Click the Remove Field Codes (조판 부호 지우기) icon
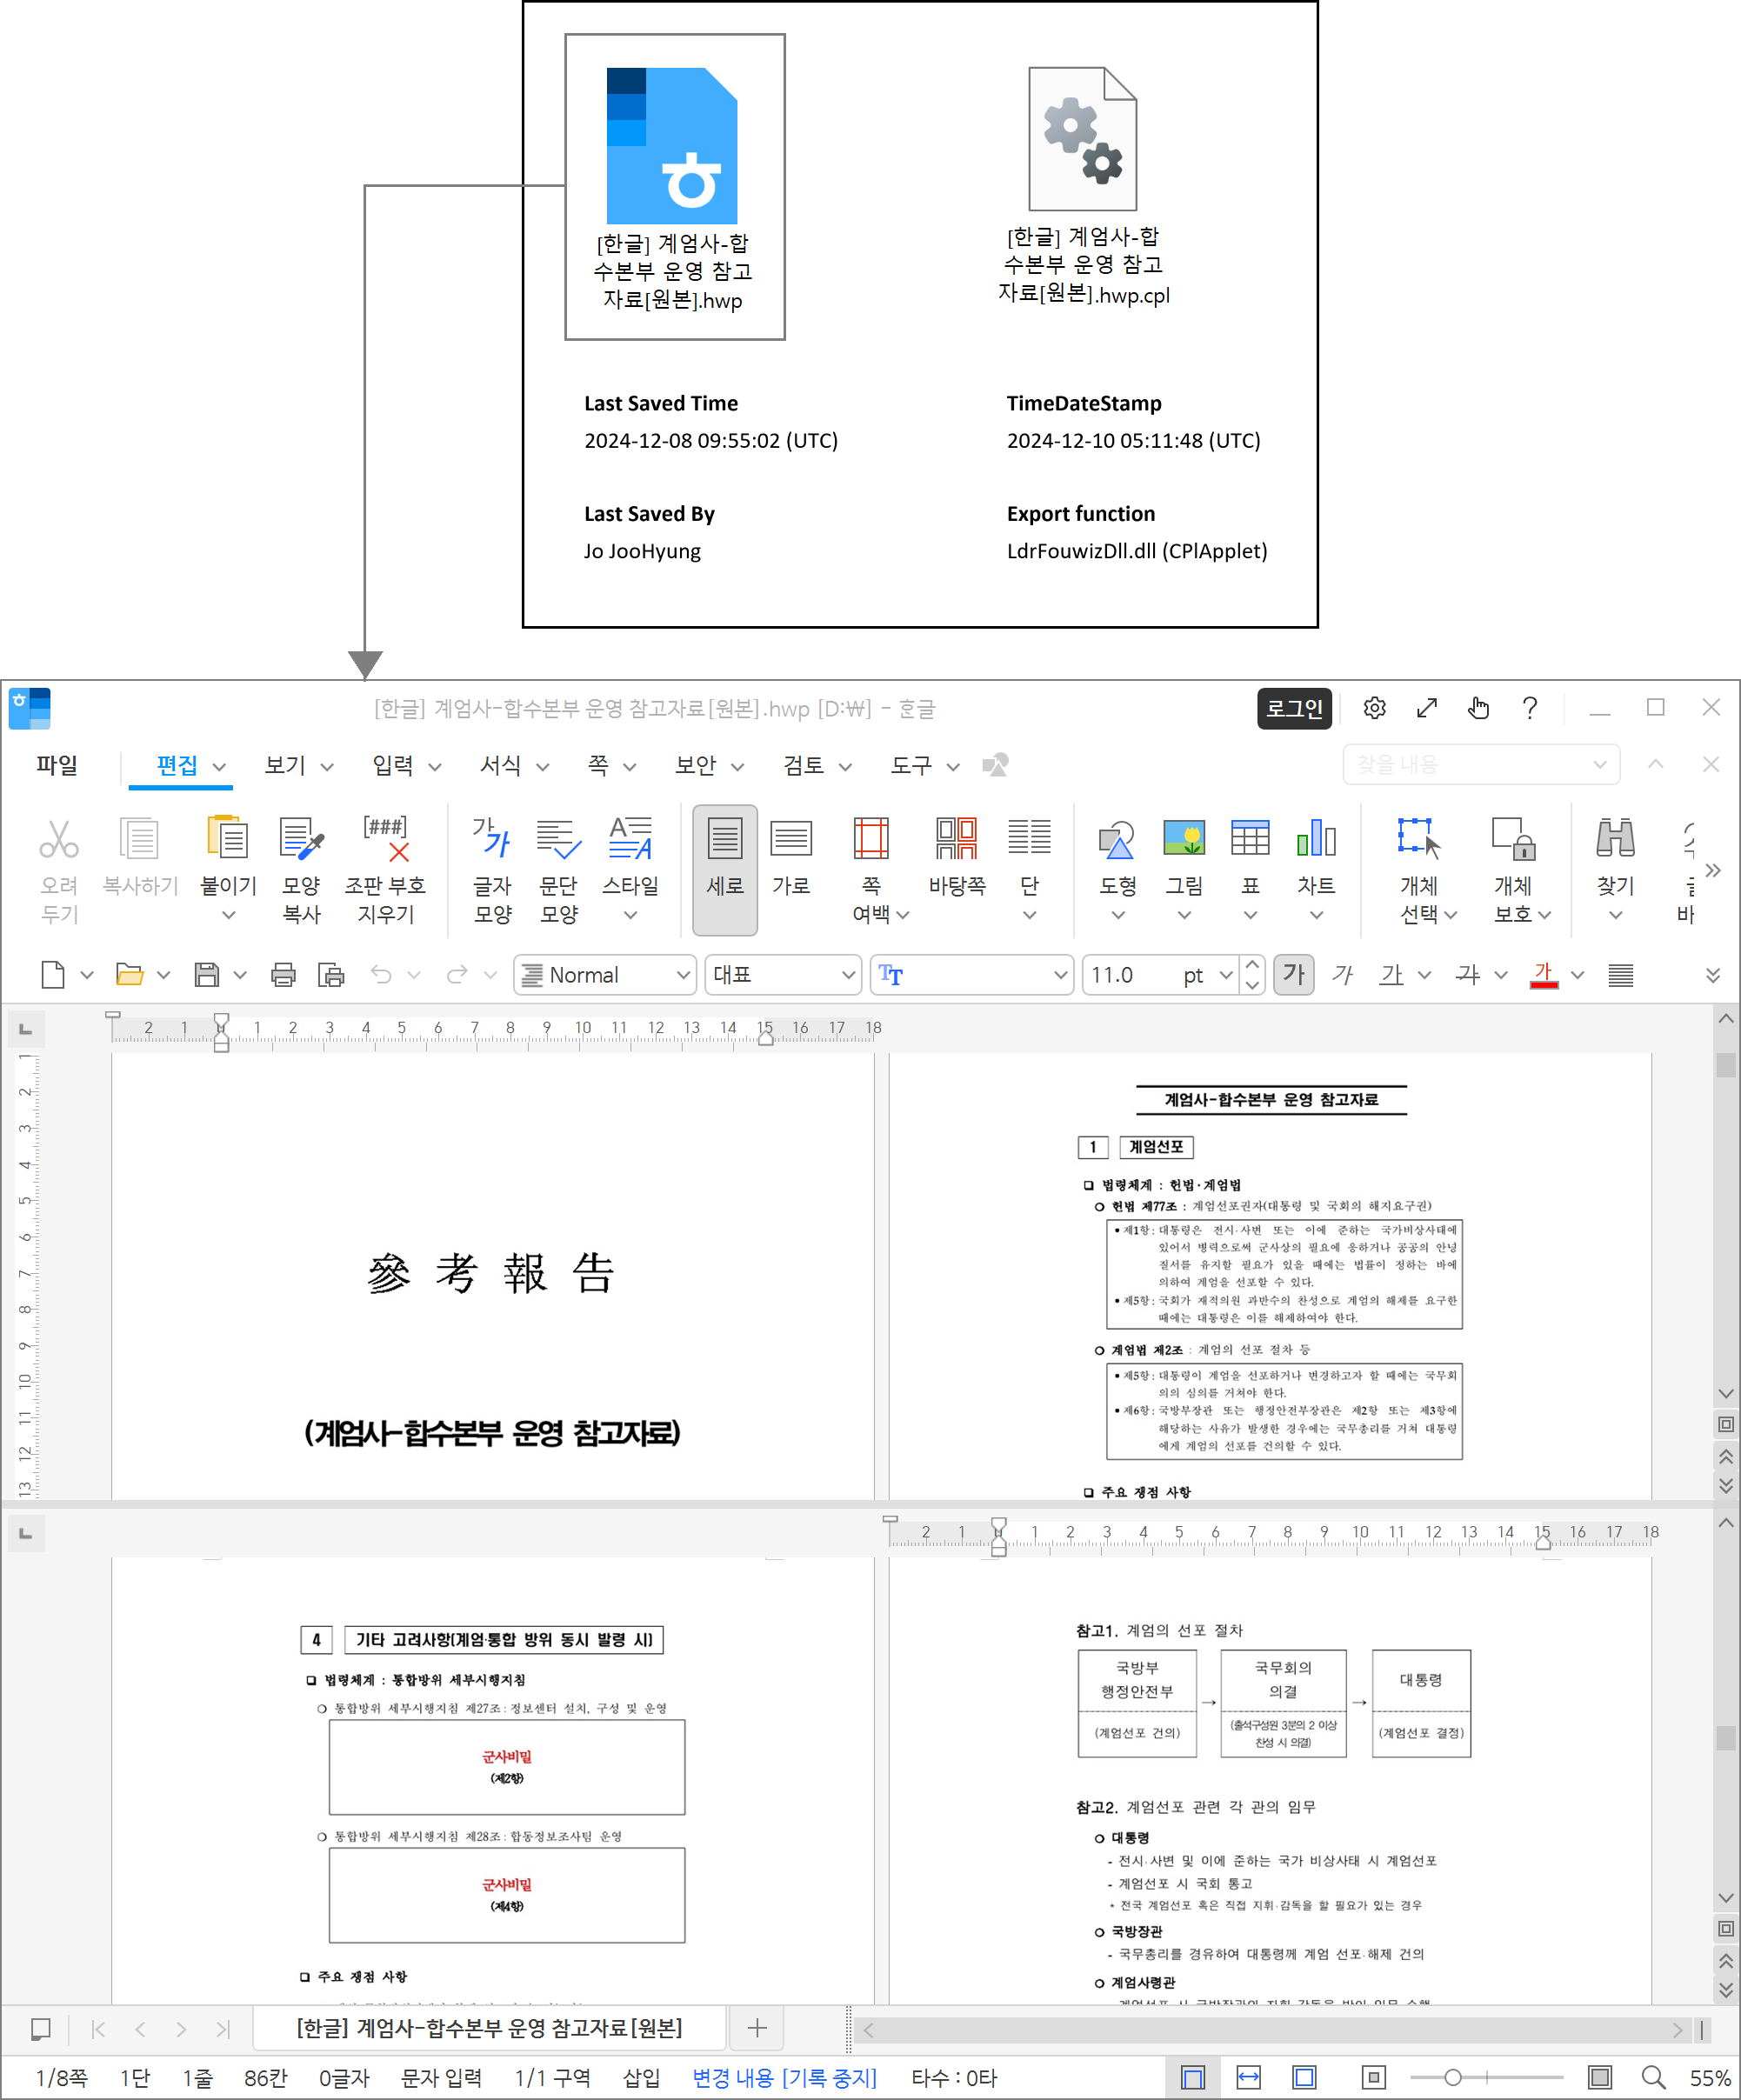1741x2100 pixels. pos(386,839)
